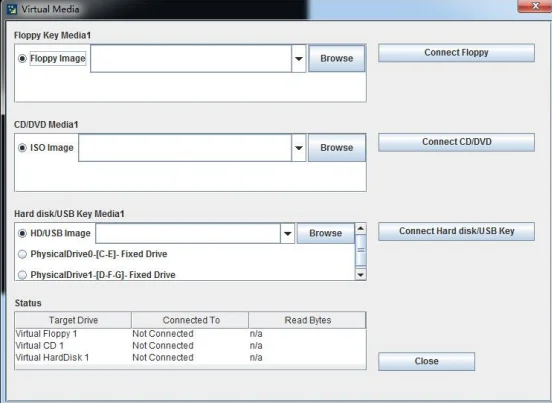
Task: Click Connect Hard disk/USB Key button
Action: tap(456, 231)
